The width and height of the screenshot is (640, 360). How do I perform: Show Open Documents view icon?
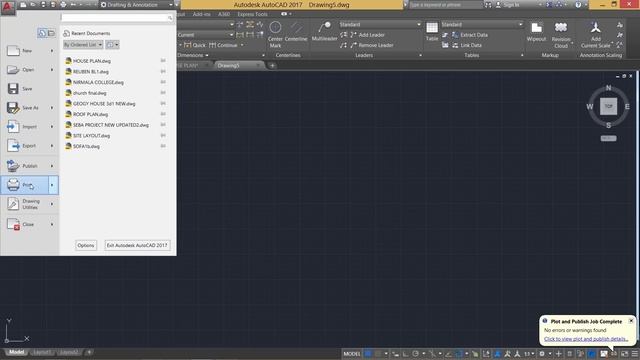pyautogui.click(x=51, y=33)
